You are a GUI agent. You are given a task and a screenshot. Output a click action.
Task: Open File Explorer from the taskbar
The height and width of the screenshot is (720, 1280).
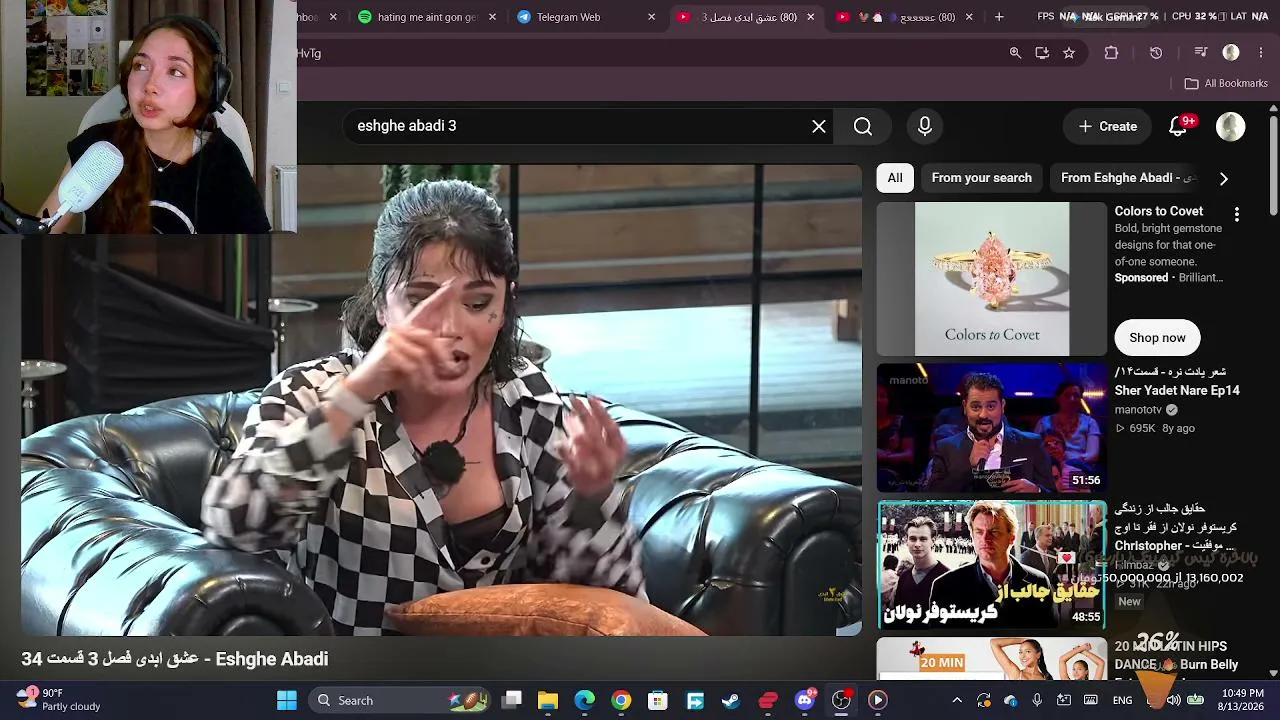click(548, 700)
